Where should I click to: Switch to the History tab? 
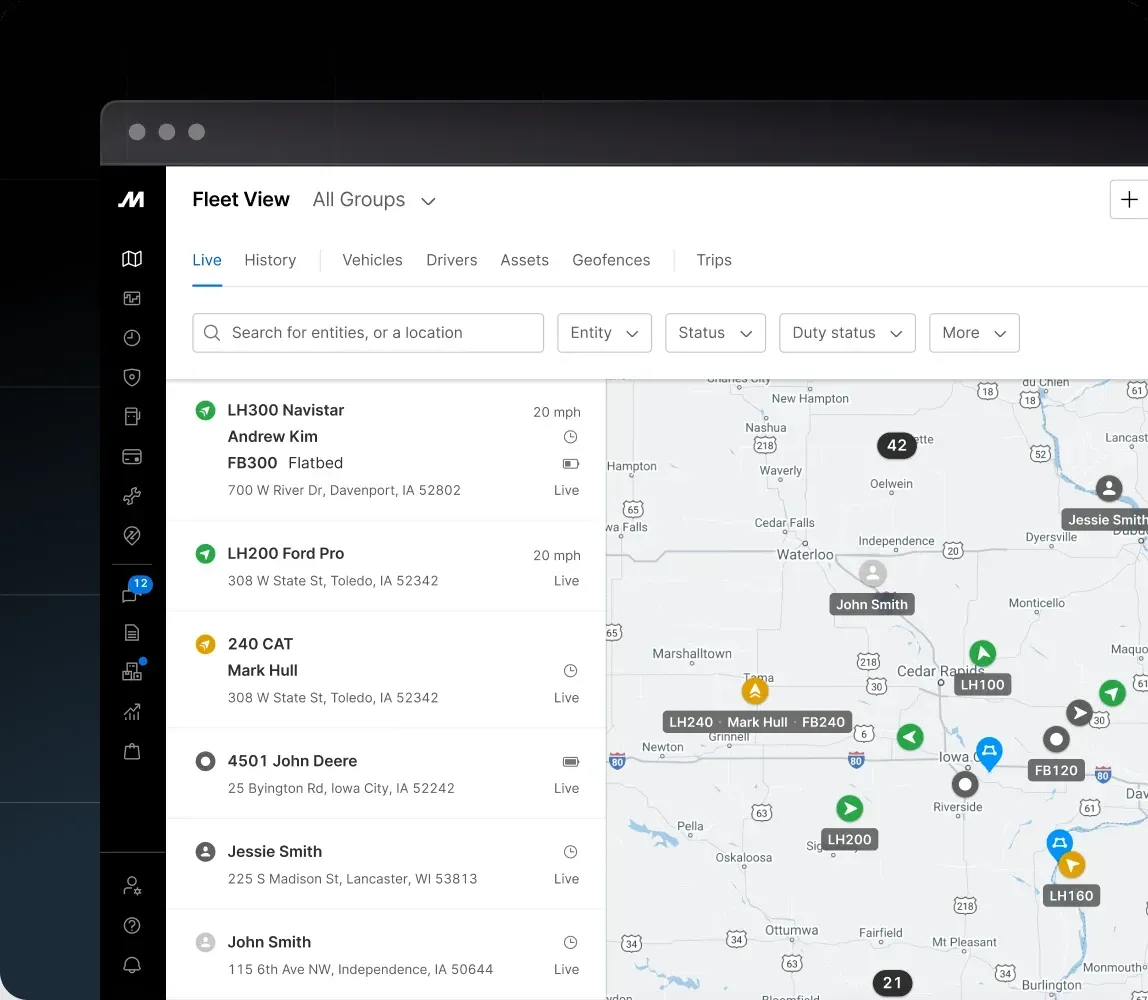point(270,260)
